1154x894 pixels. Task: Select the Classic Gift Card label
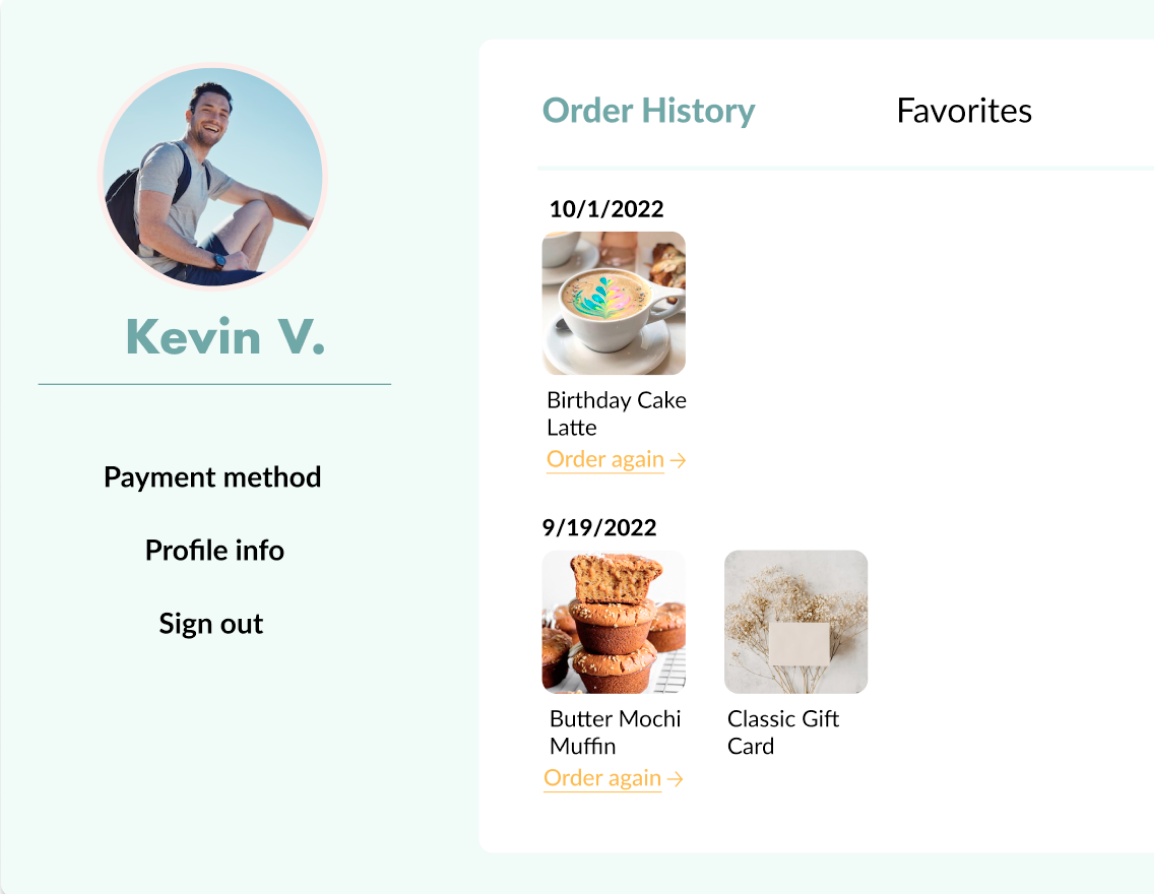pos(783,732)
